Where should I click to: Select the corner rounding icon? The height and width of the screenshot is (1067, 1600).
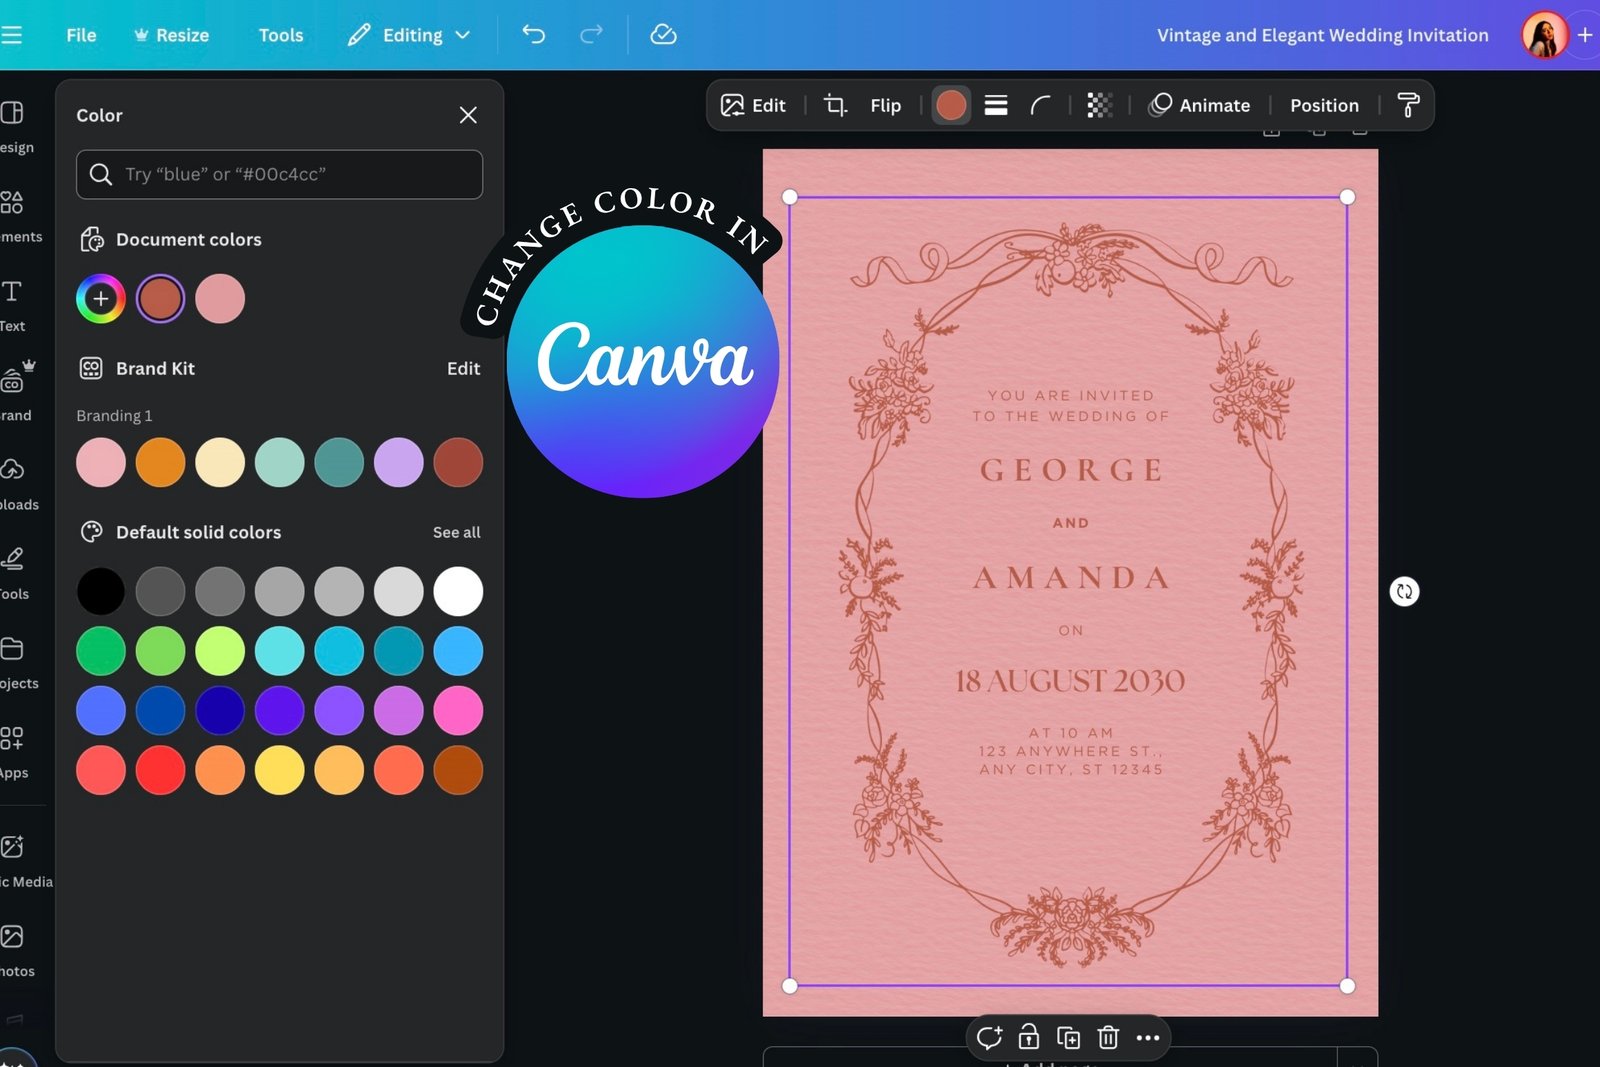[x=1041, y=105]
